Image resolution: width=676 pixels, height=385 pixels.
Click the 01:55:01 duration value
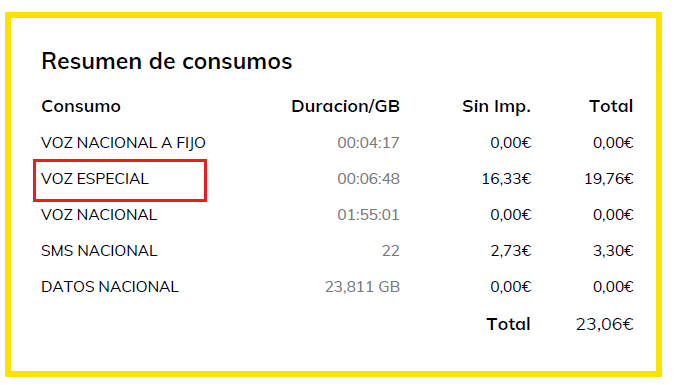369,215
